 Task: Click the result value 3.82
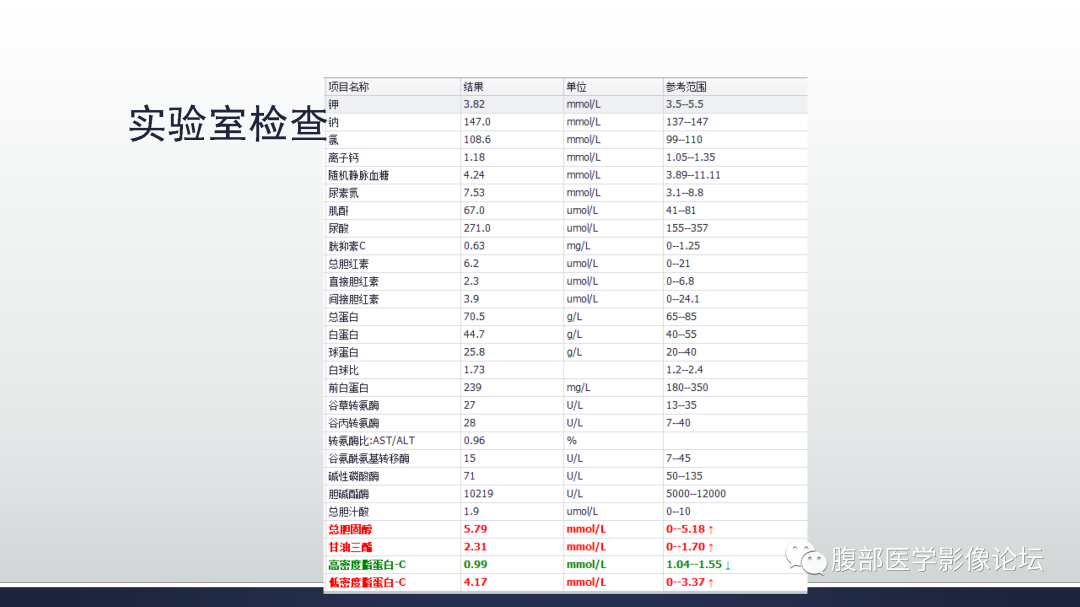click(x=474, y=104)
